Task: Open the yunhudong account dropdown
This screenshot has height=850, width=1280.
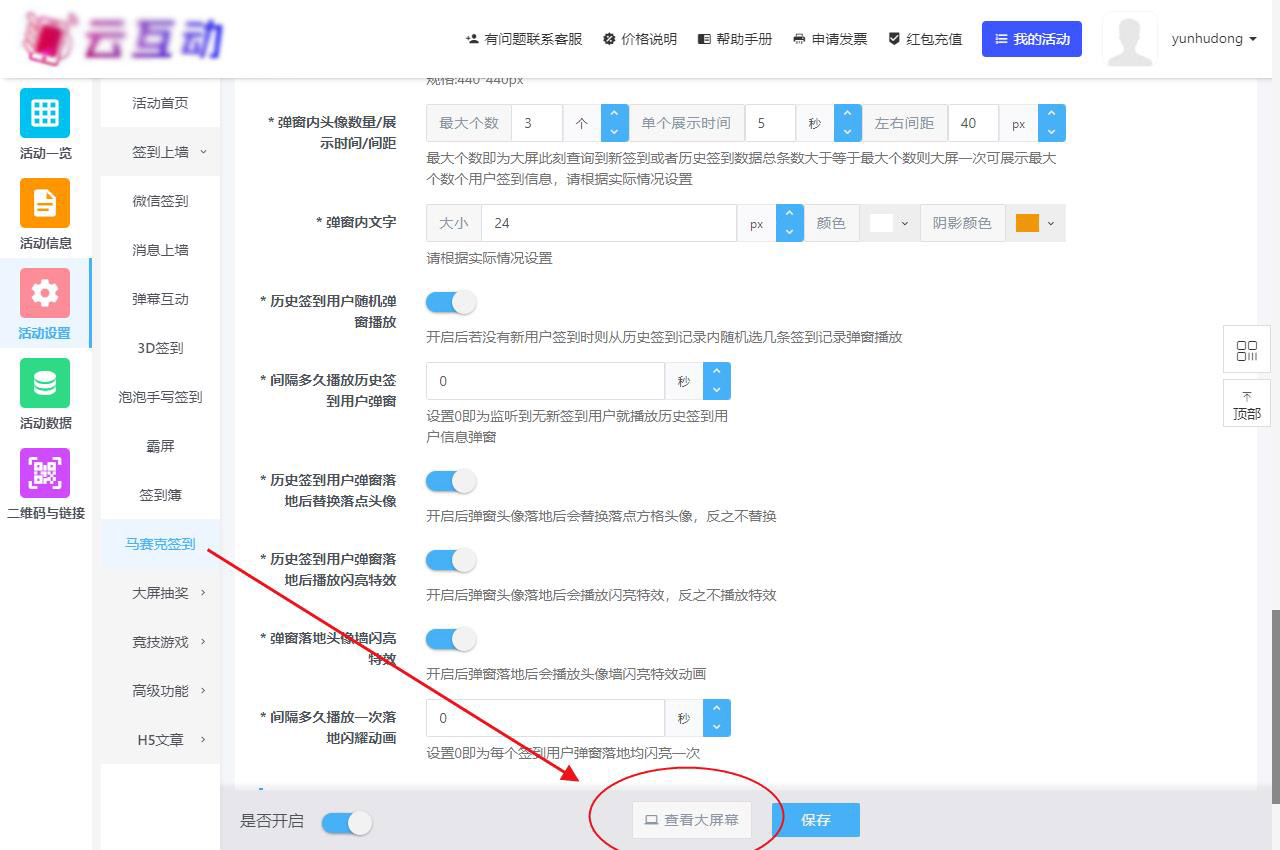Action: (x=1213, y=39)
